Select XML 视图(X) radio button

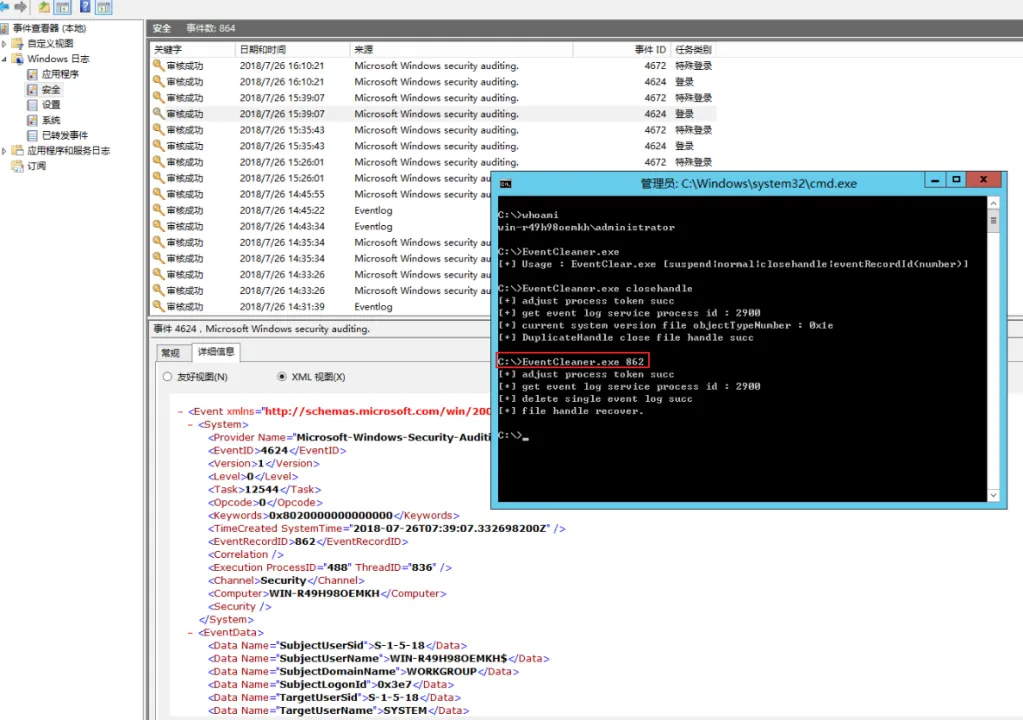[x=283, y=377]
